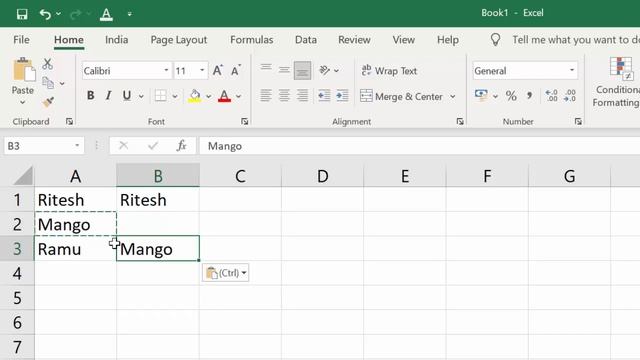Open the Clipboard dialog launcher
This screenshot has width=640, height=360.
pos(69,121)
